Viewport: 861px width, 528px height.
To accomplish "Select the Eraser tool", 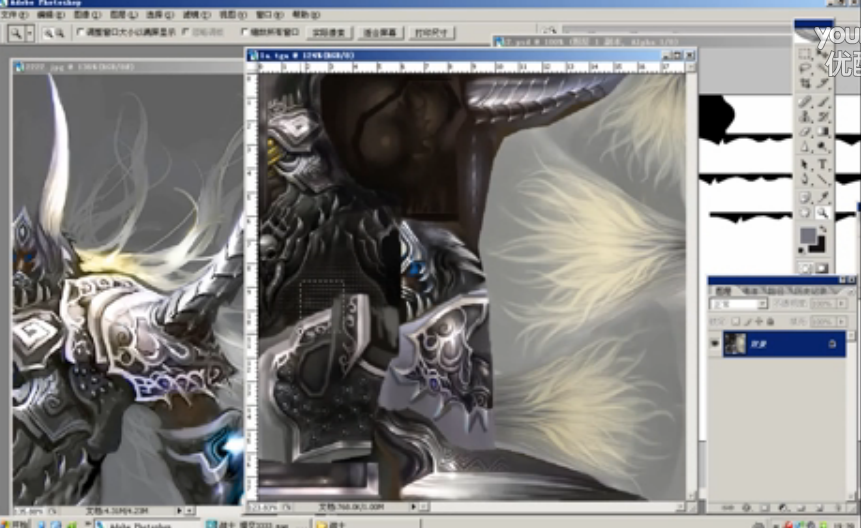I will tap(805, 132).
